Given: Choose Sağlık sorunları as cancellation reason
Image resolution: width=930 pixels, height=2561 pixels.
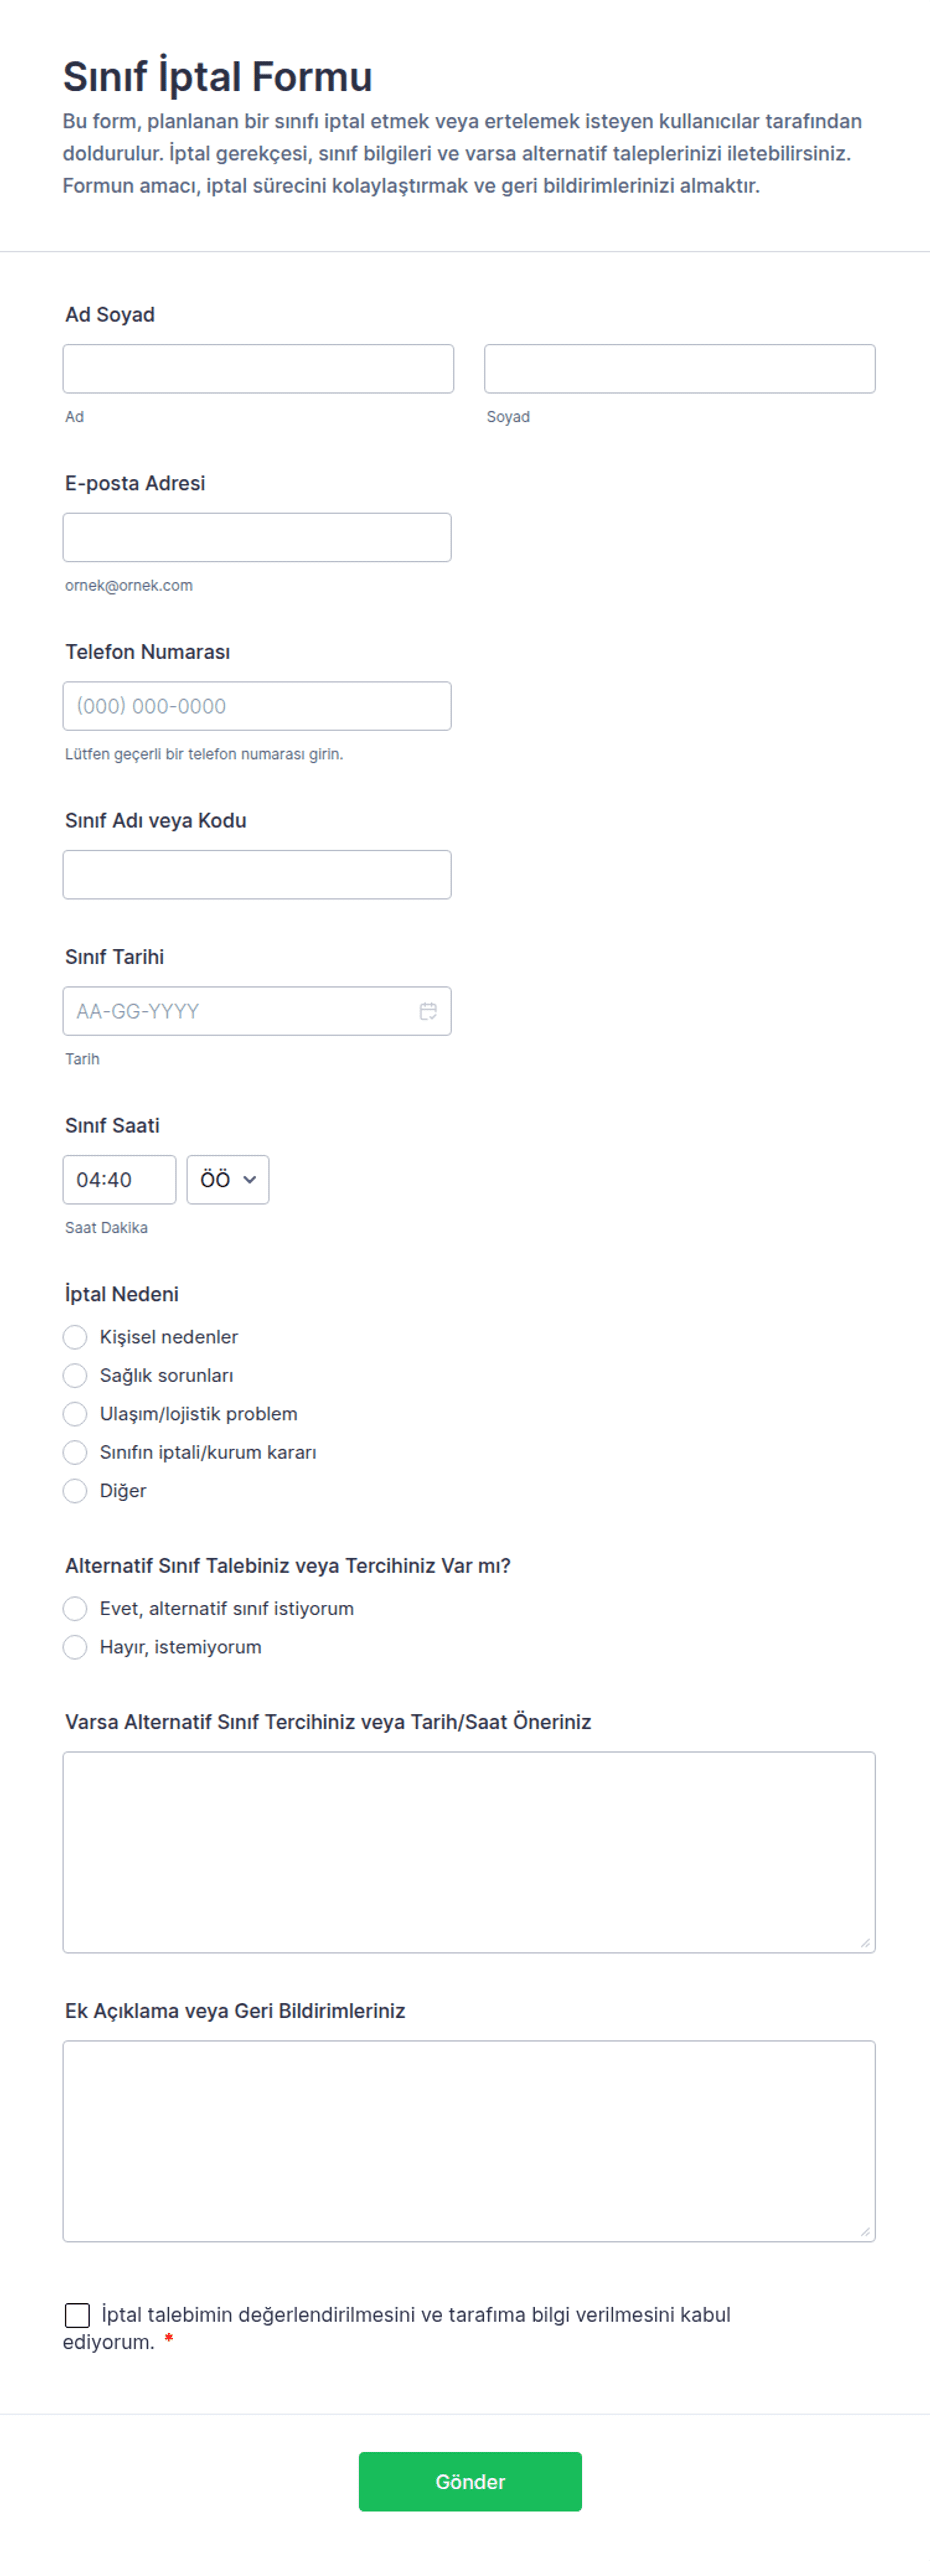Looking at the screenshot, I should click(x=75, y=1374).
